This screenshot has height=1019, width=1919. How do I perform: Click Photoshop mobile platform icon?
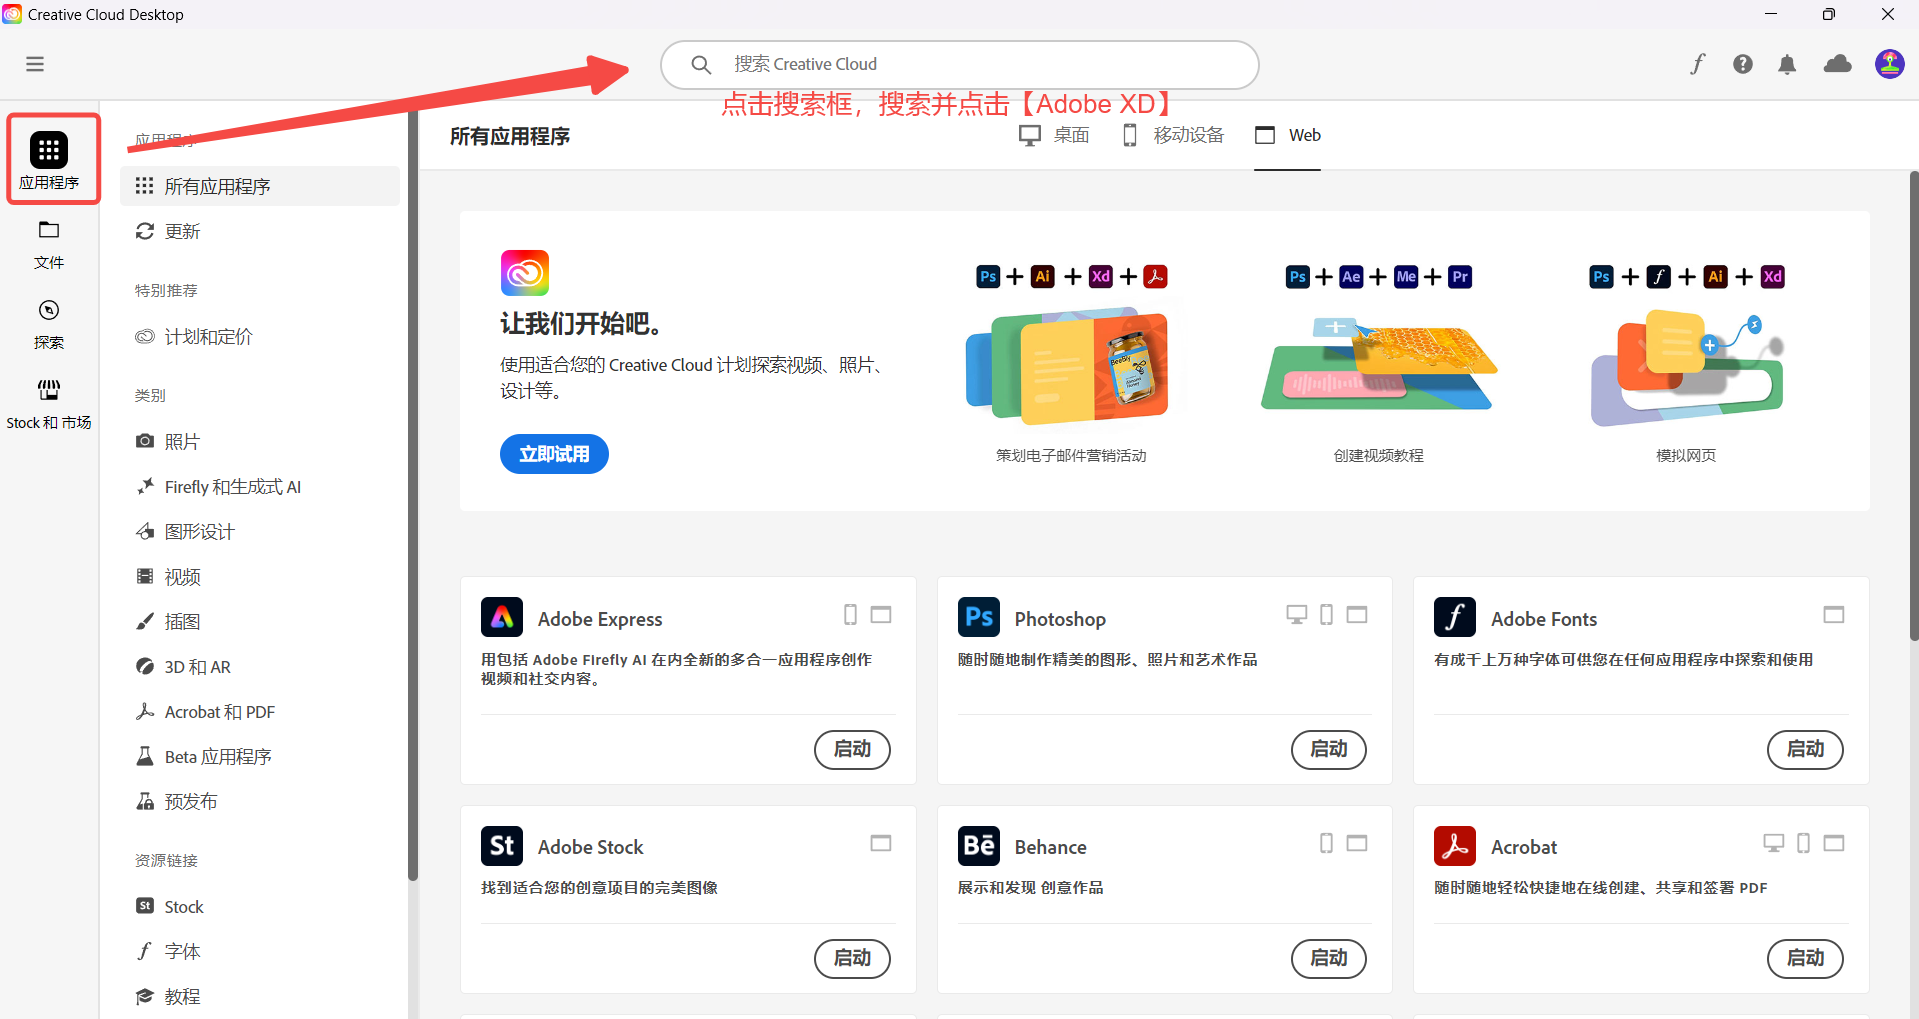coord(1327,614)
